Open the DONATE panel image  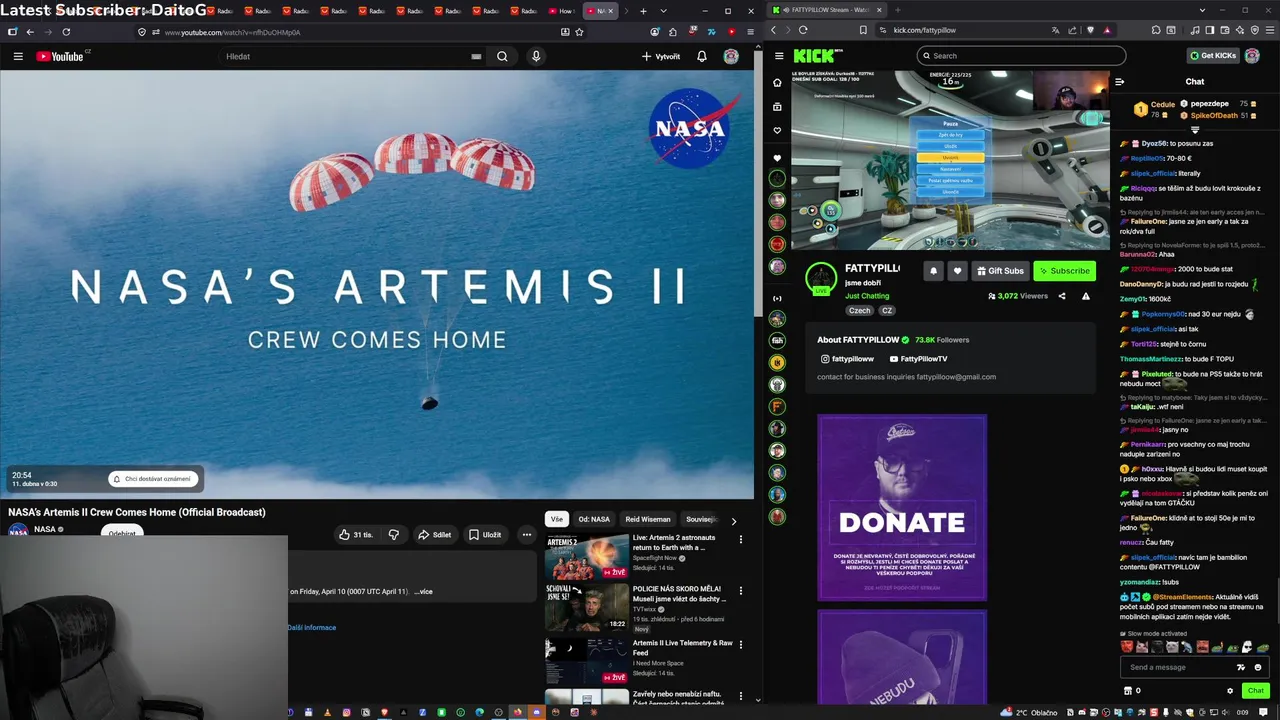[x=902, y=508]
